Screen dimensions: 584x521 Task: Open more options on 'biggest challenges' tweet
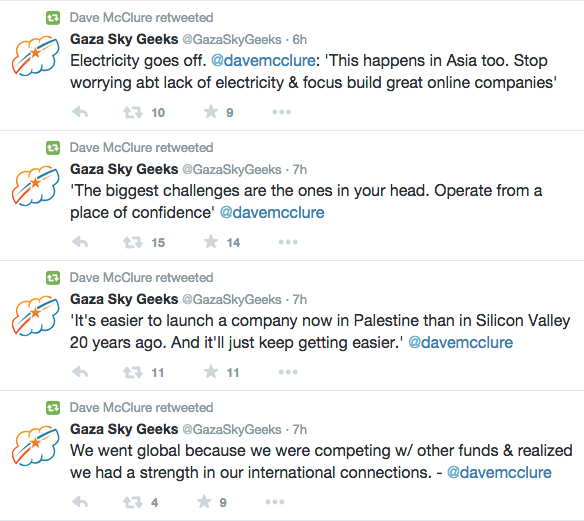[288, 242]
